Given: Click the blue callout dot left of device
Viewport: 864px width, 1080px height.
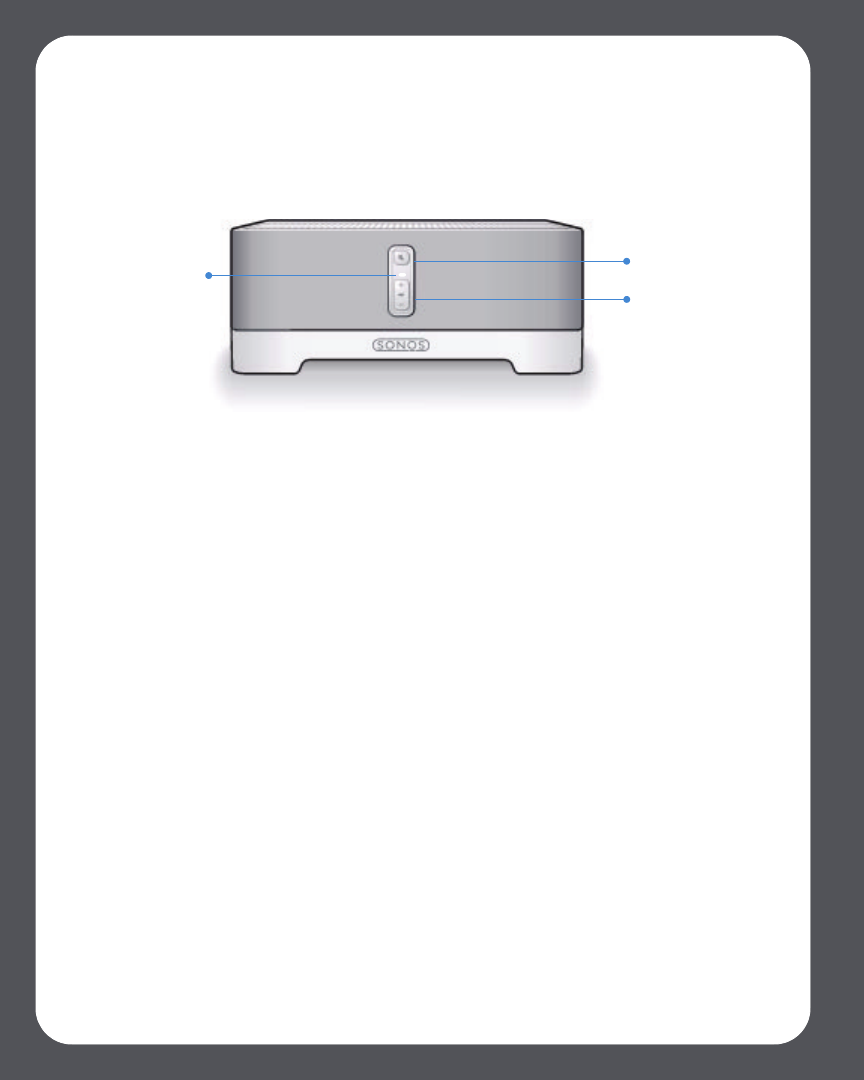Looking at the screenshot, I should tap(209, 276).
